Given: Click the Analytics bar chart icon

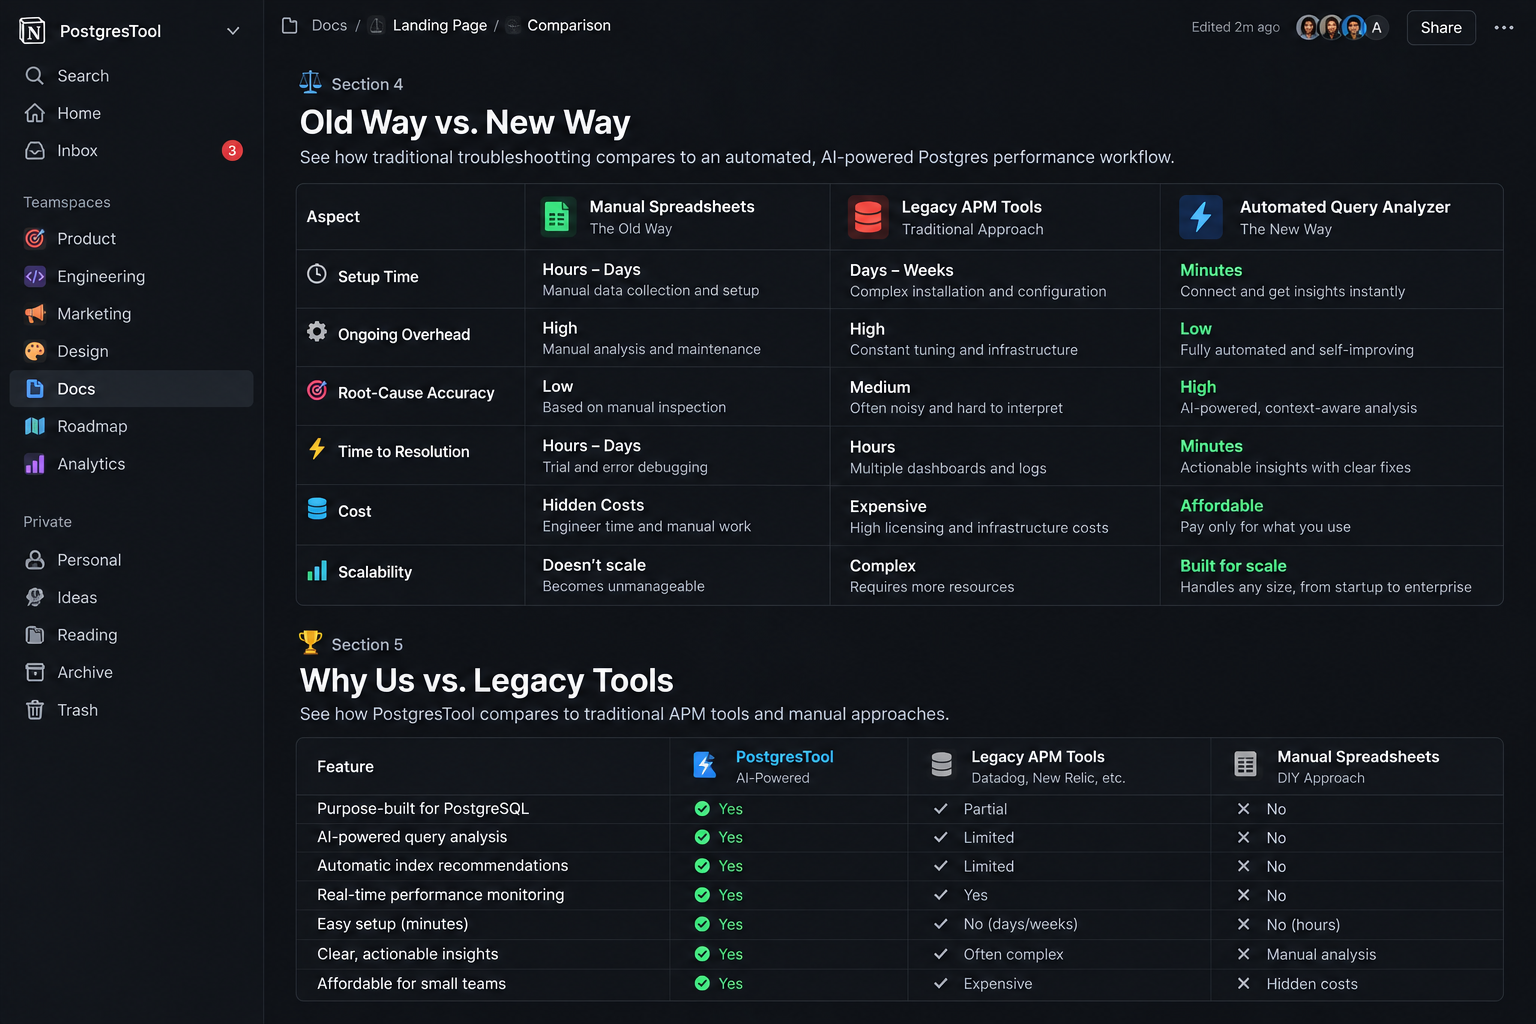Looking at the screenshot, I should tap(35, 464).
